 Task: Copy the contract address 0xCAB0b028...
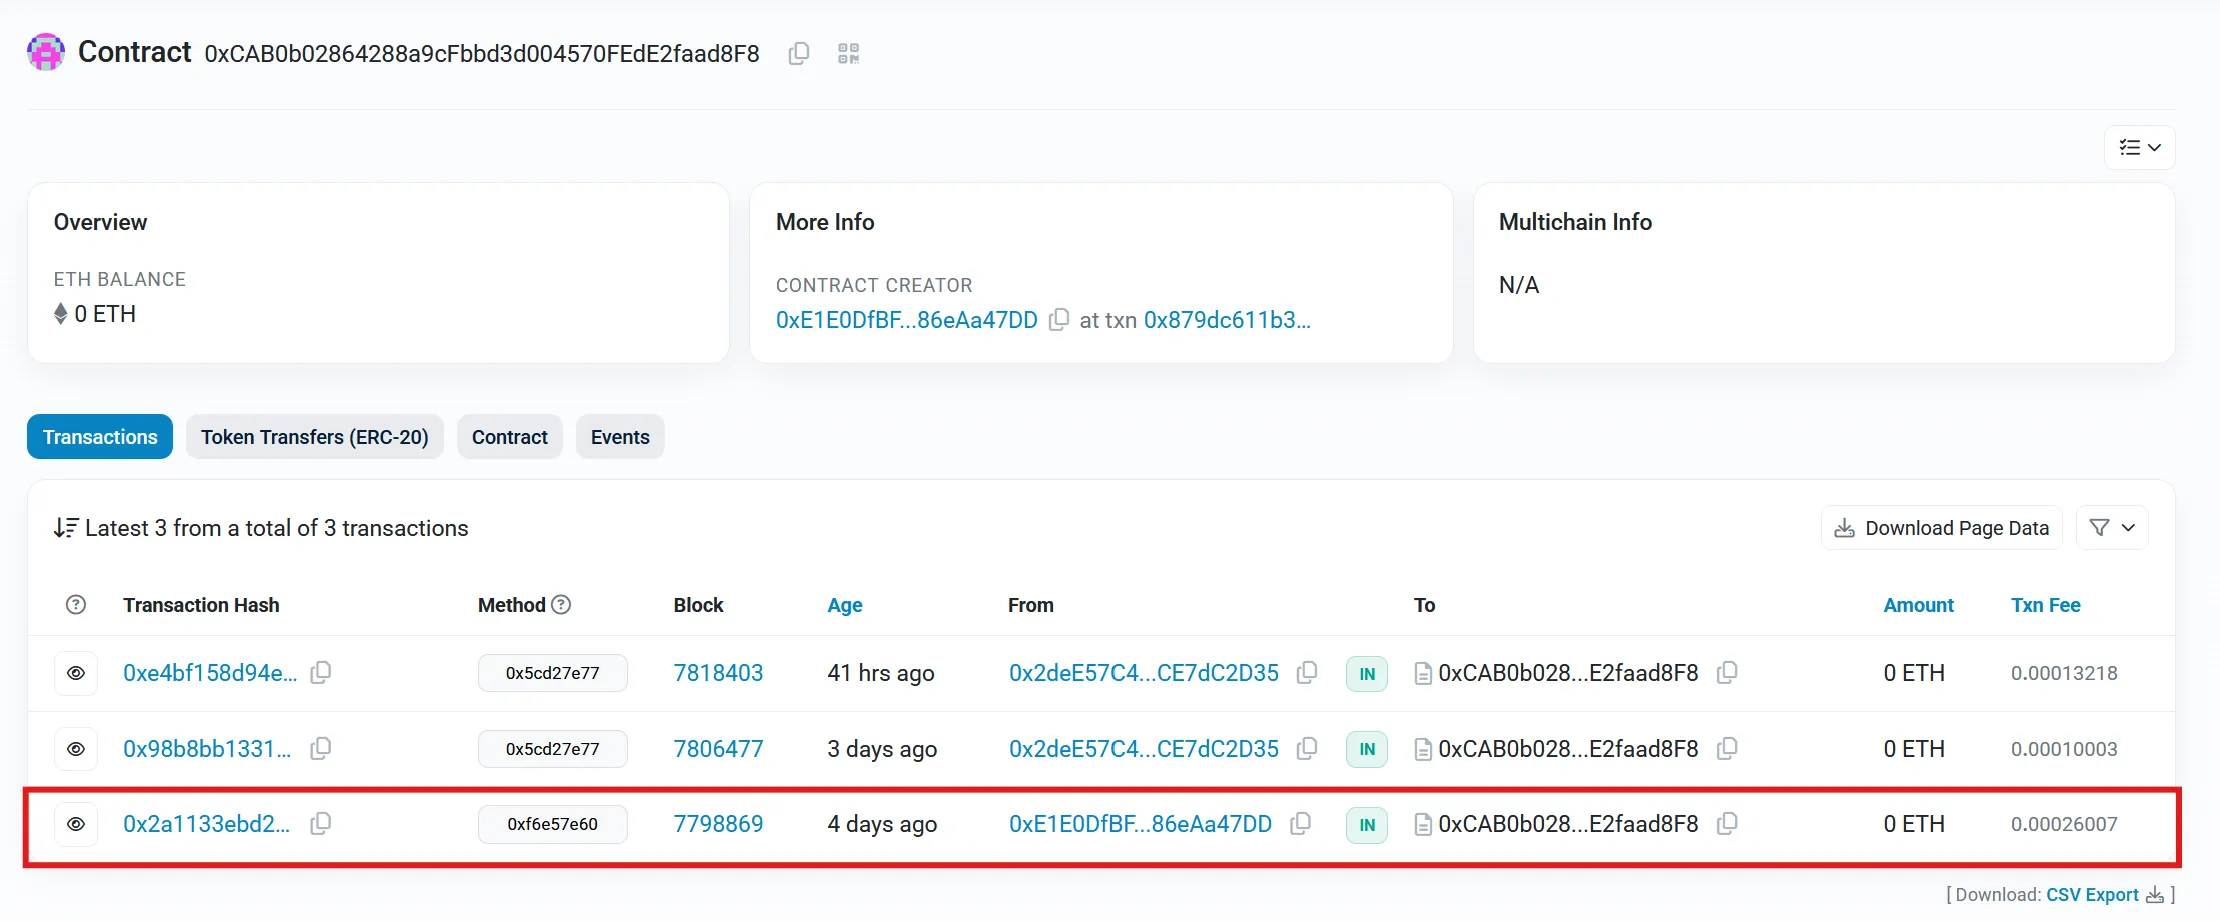pos(798,53)
